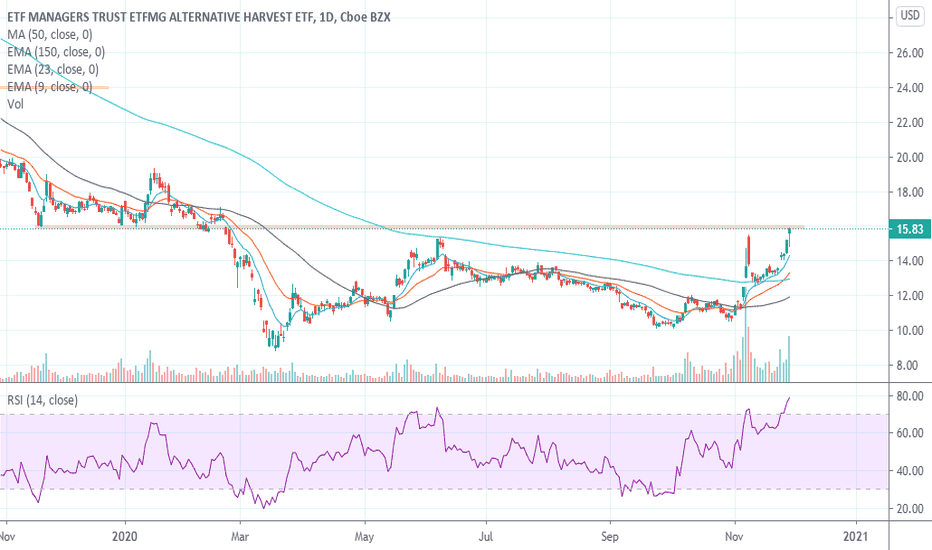Screen dimensions: 932x550
Task: Click the 18.00 price axis label
Action: [x=910, y=192]
